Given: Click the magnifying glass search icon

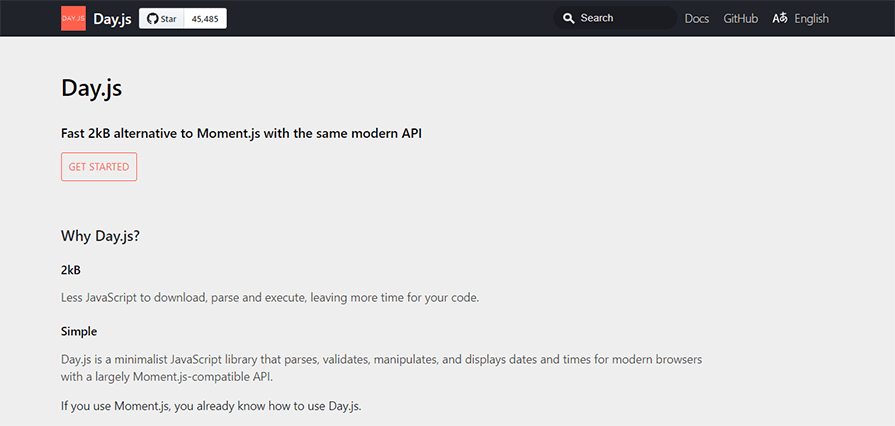Looking at the screenshot, I should [569, 18].
